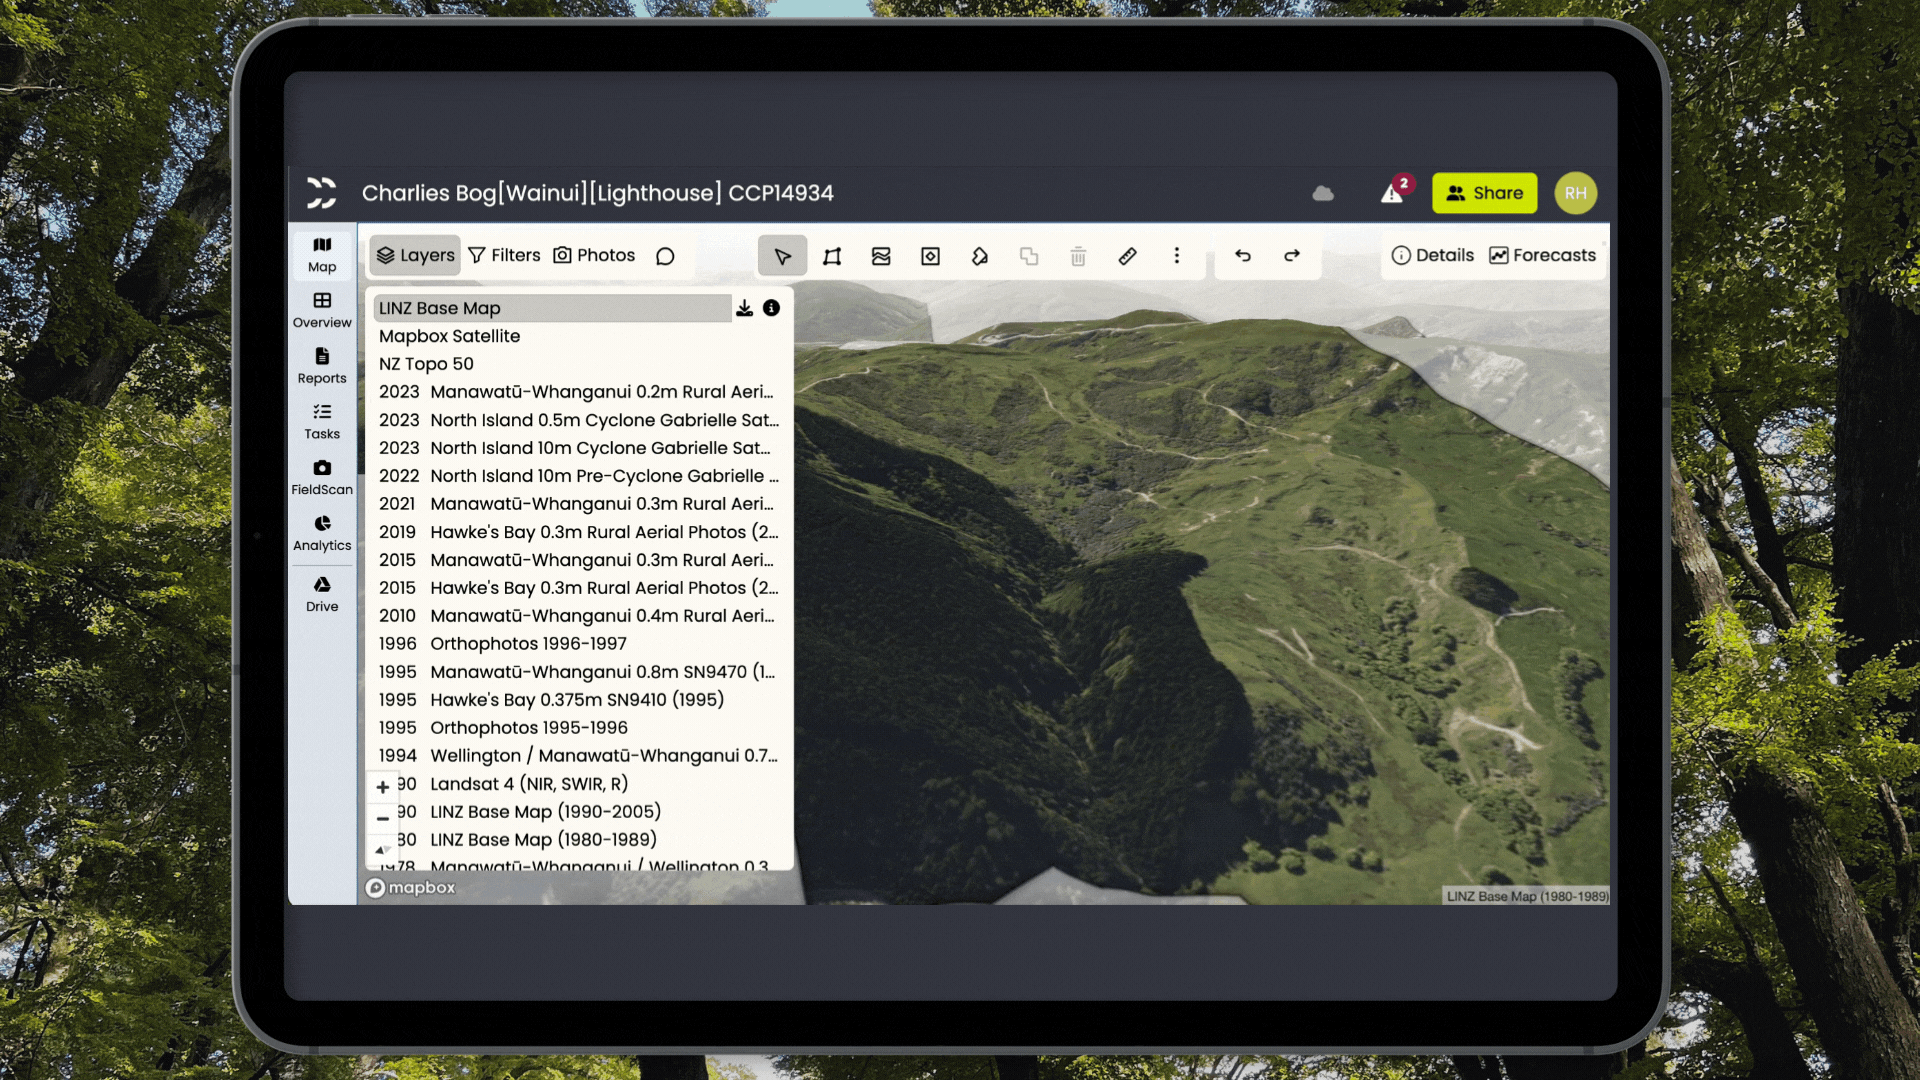
Task: Open Drive from the sidebar
Action: pyautogui.click(x=322, y=595)
